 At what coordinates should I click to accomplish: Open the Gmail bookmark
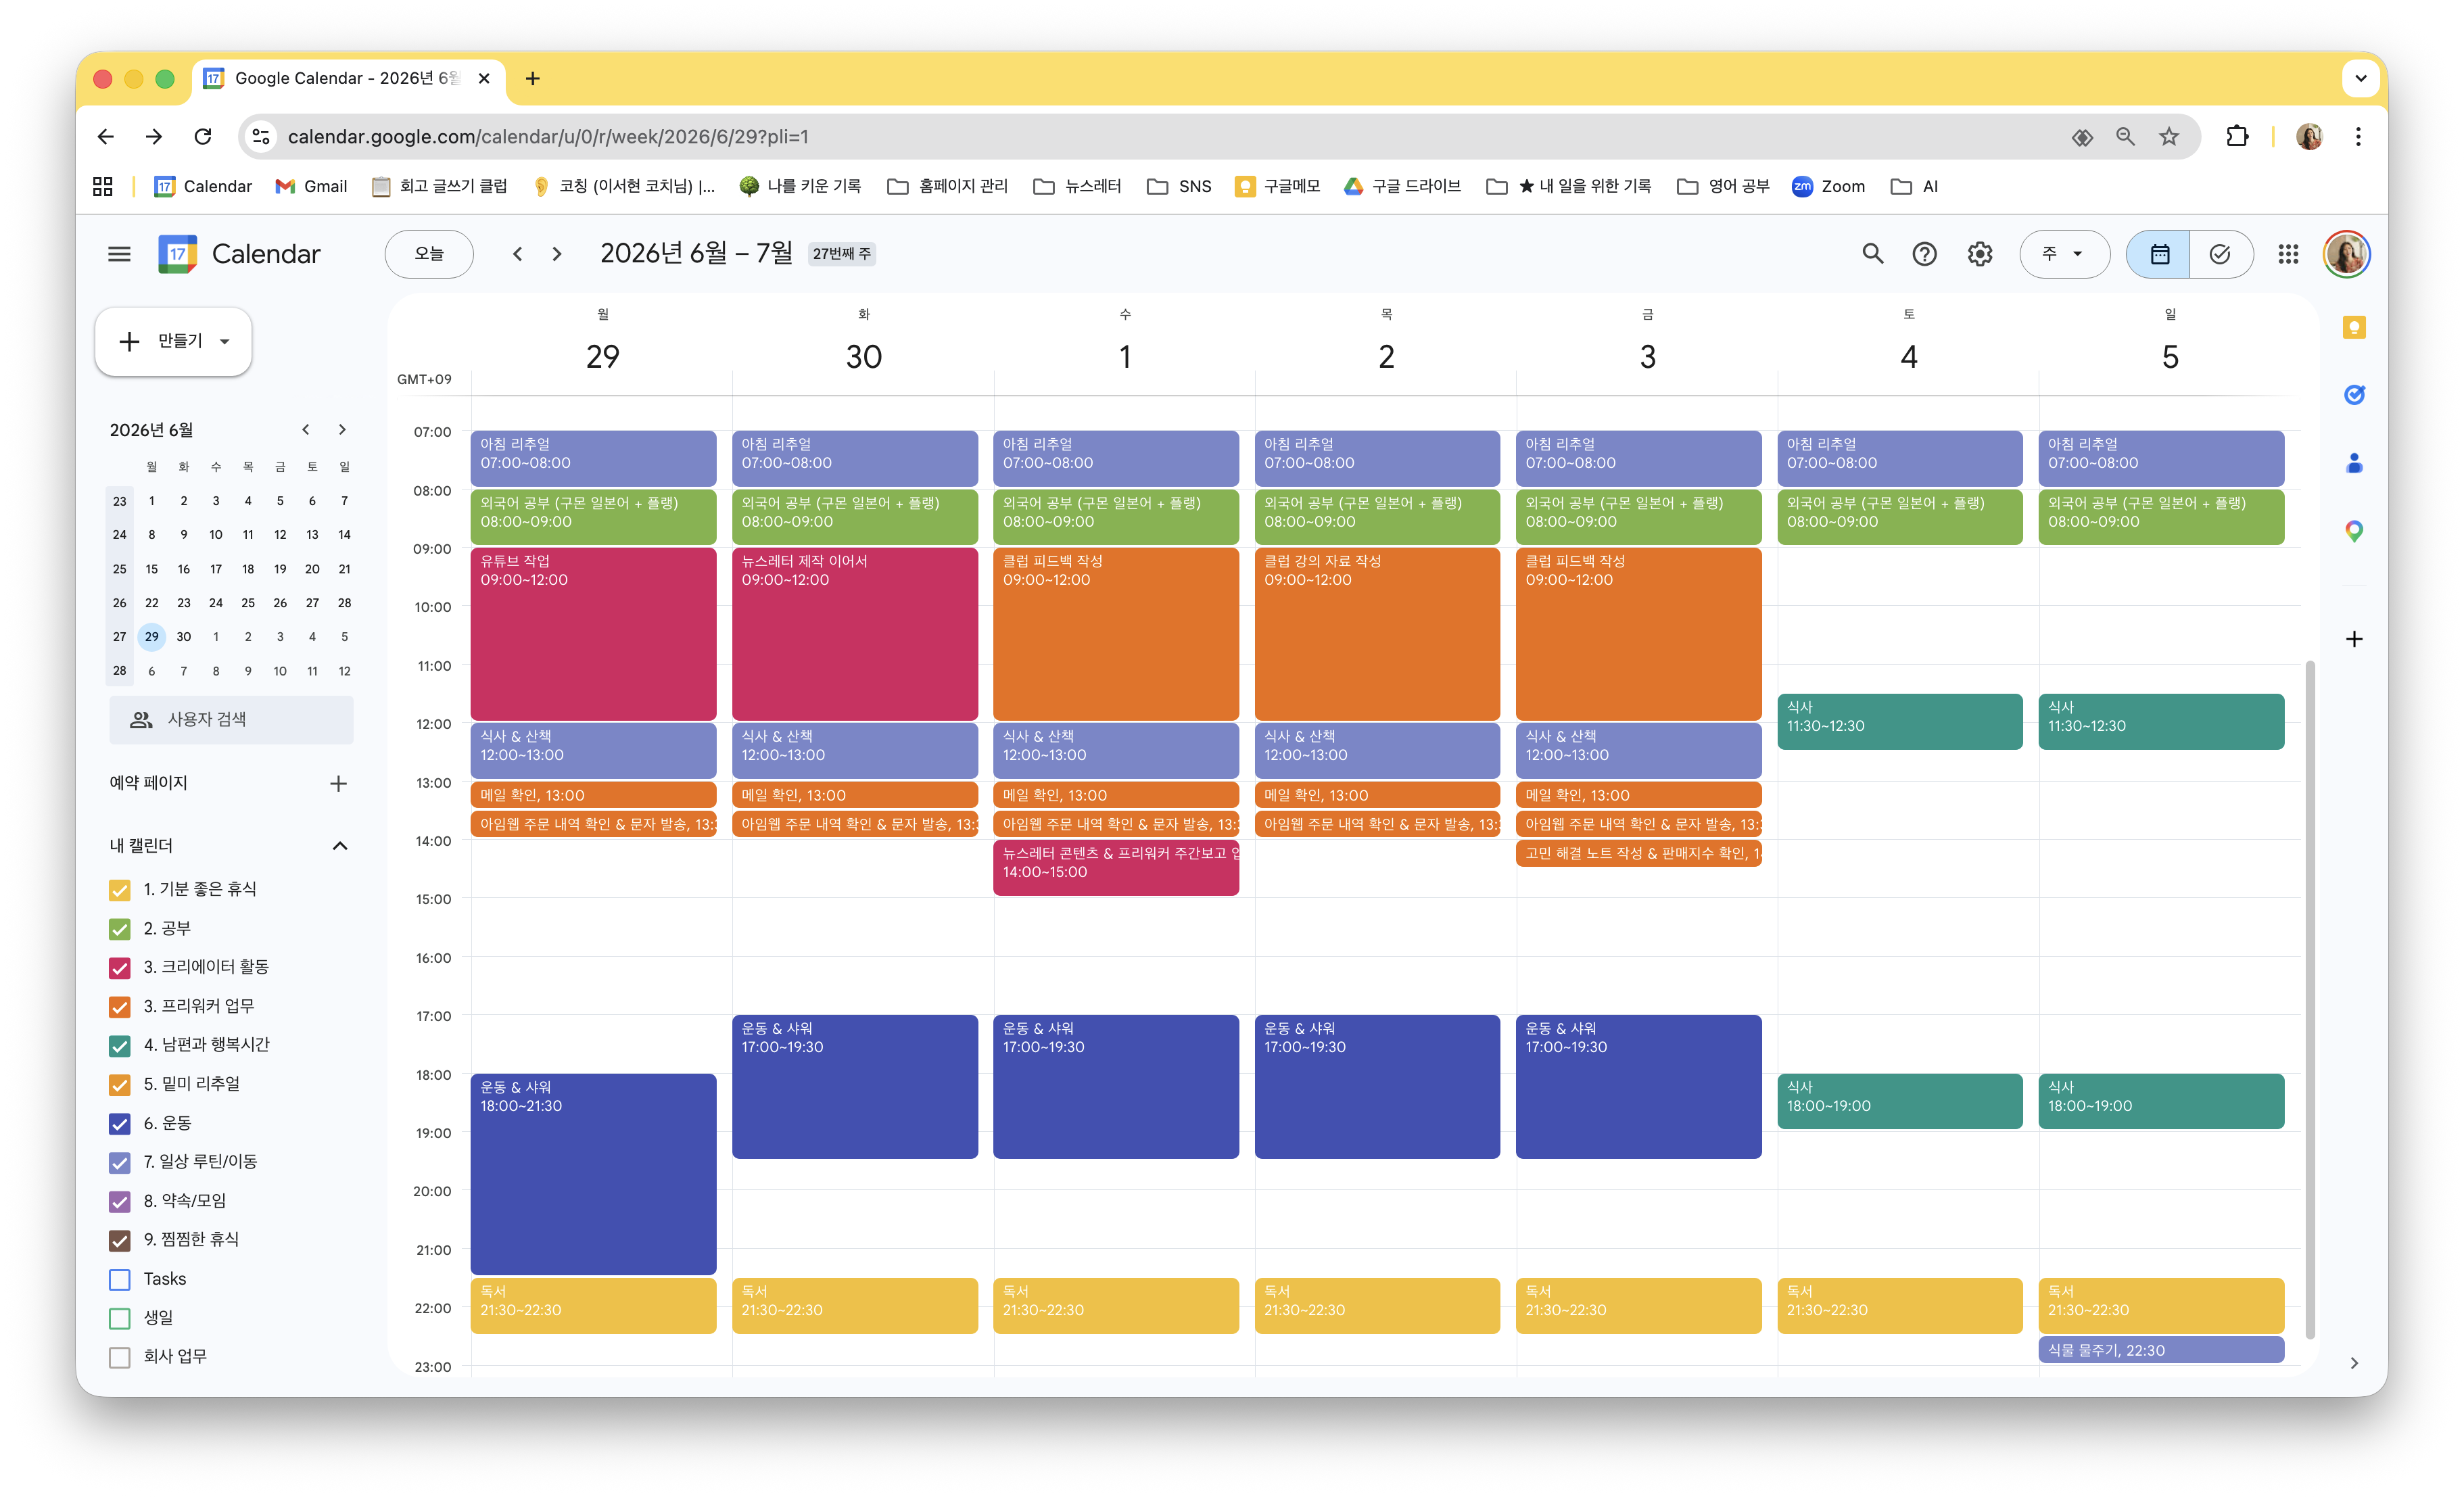point(311,186)
